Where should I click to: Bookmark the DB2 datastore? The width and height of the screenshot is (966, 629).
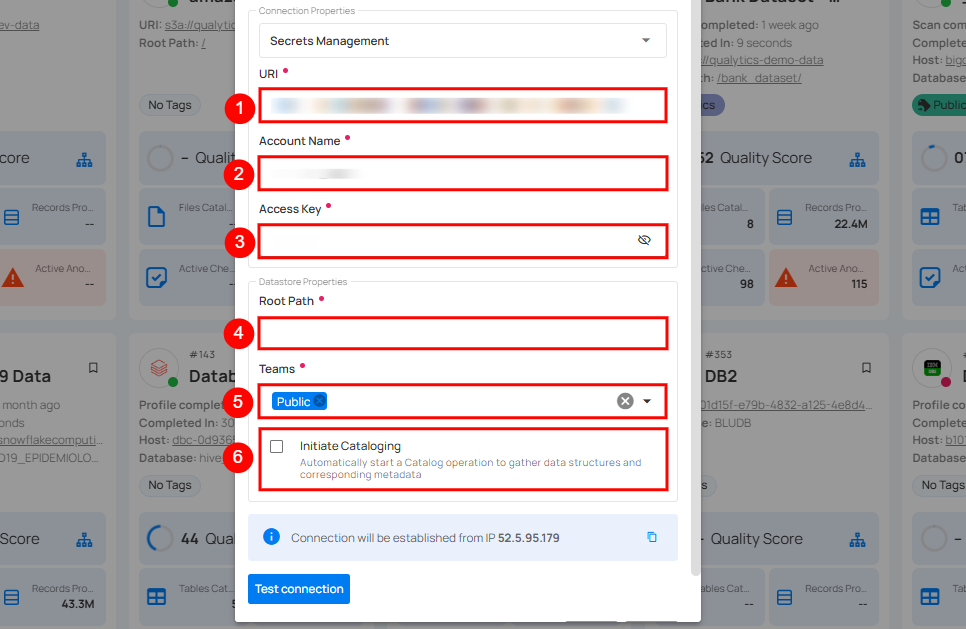coord(866,367)
